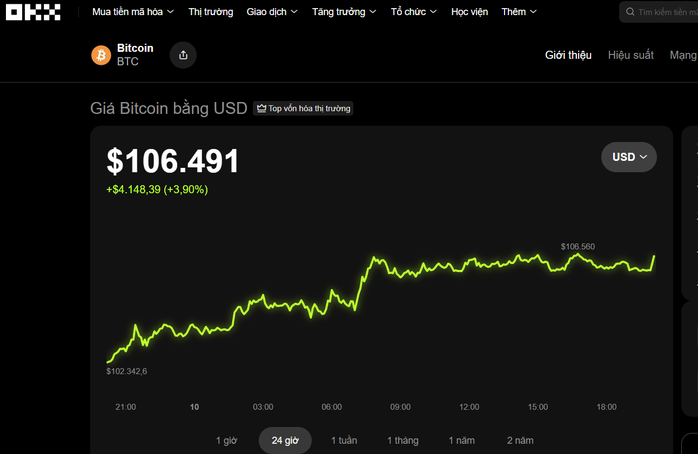Viewport: 698px width, 454px height.
Task: Select the 1 tuần time range
Action: pyautogui.click(x=343, y=440)
